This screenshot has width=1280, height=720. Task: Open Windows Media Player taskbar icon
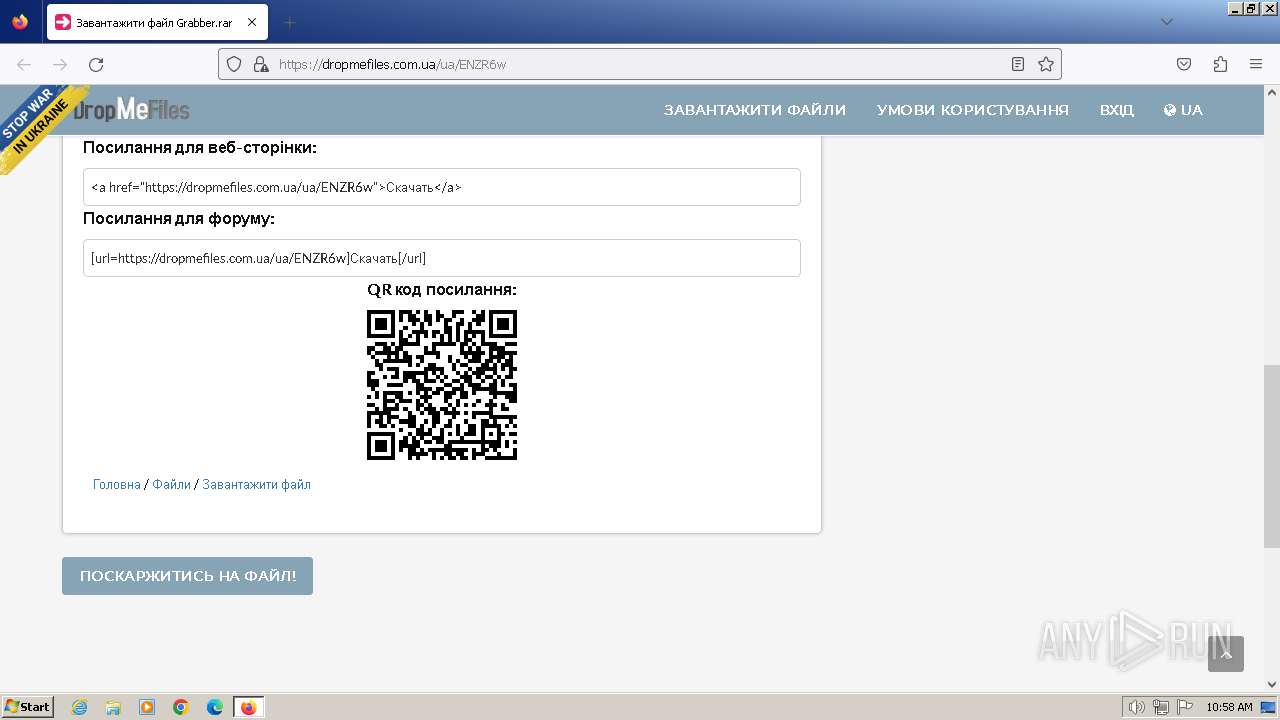[x=147, y=707]
